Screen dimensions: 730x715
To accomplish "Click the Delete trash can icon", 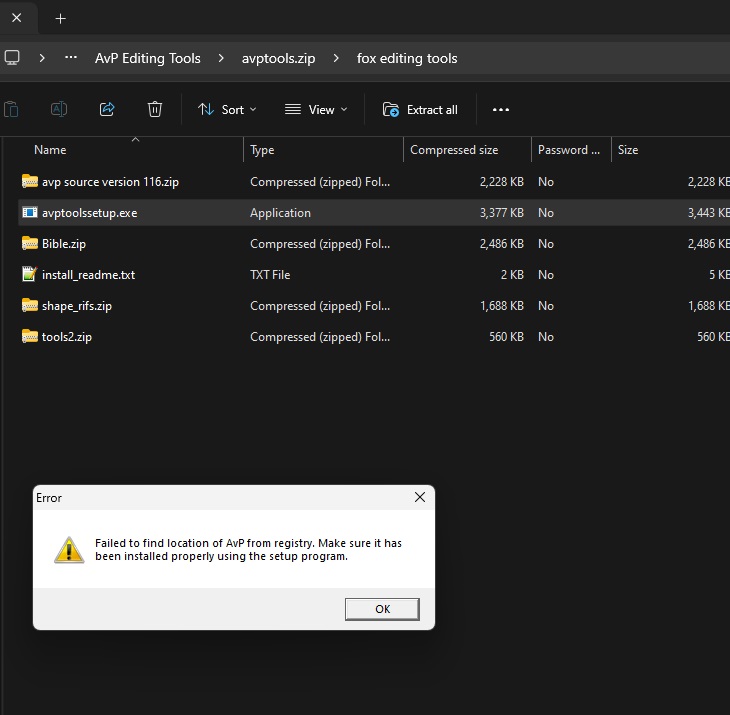I will [155, 109].
